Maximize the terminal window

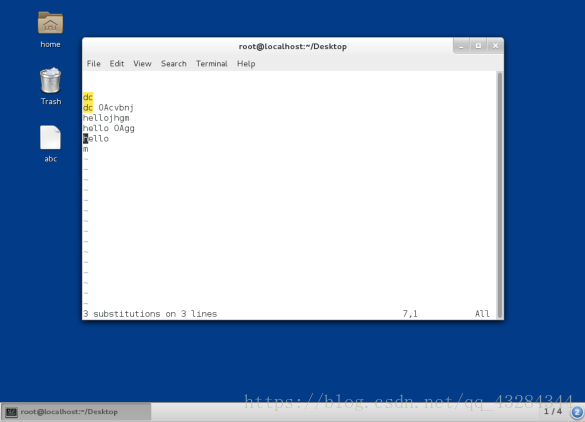478,46
